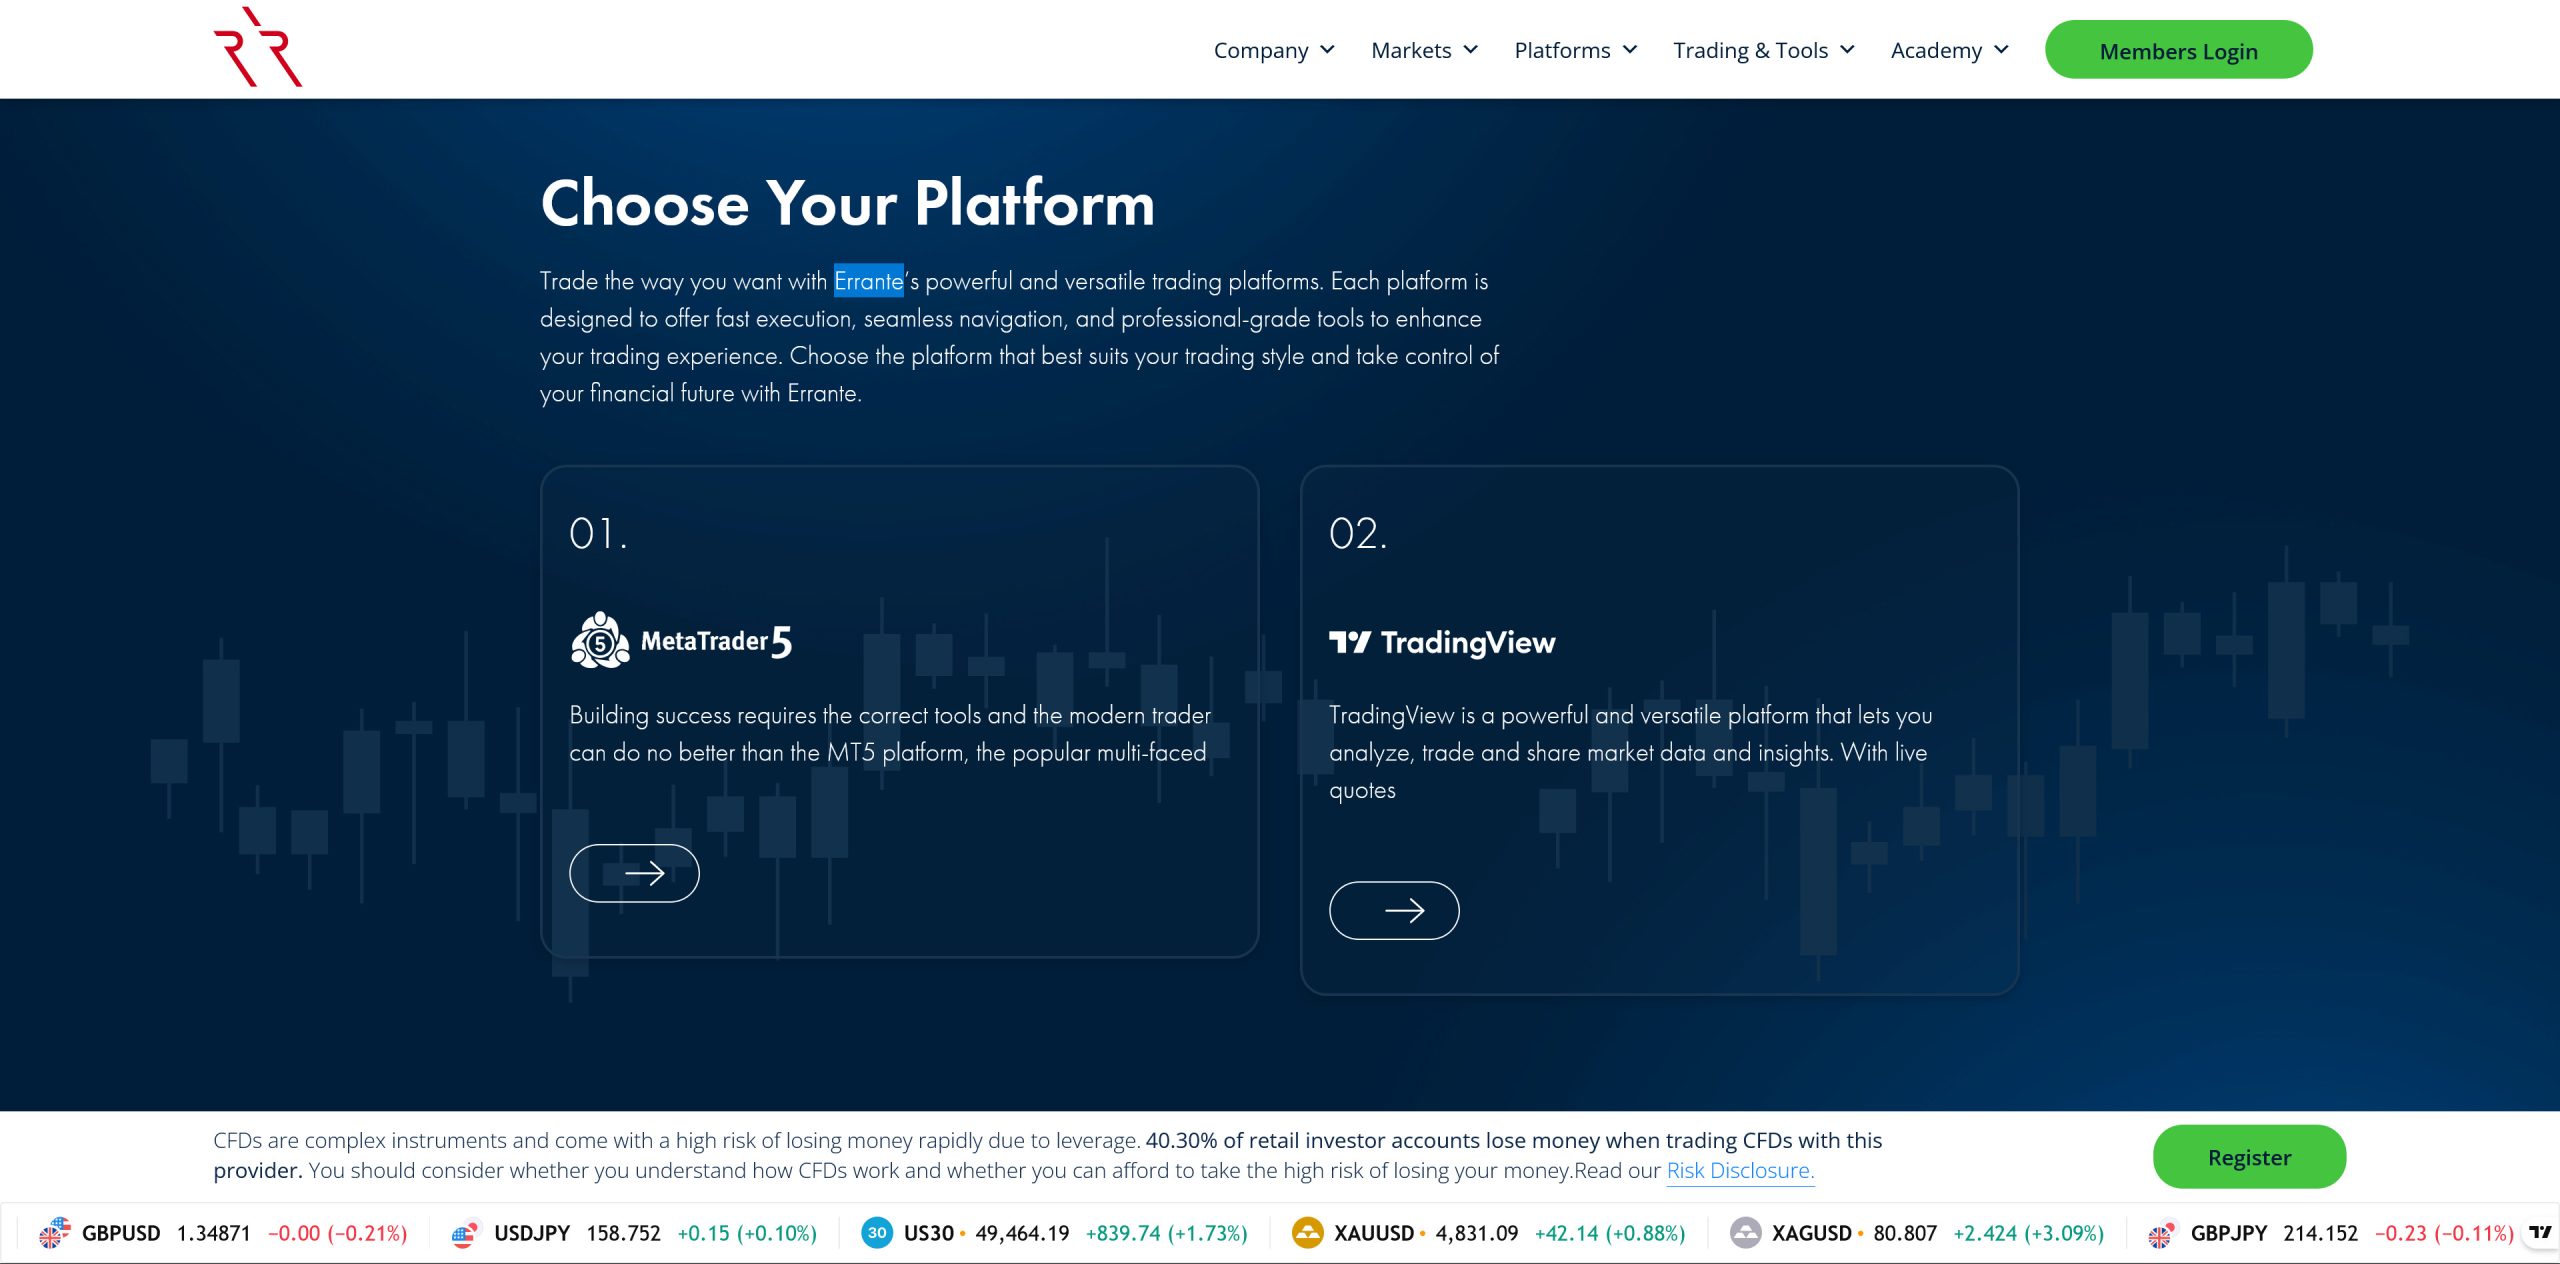Click the XAUUSD gold icon in ticker
Viewport: 2560px width, 1264px height.
click(1306, 1233)
